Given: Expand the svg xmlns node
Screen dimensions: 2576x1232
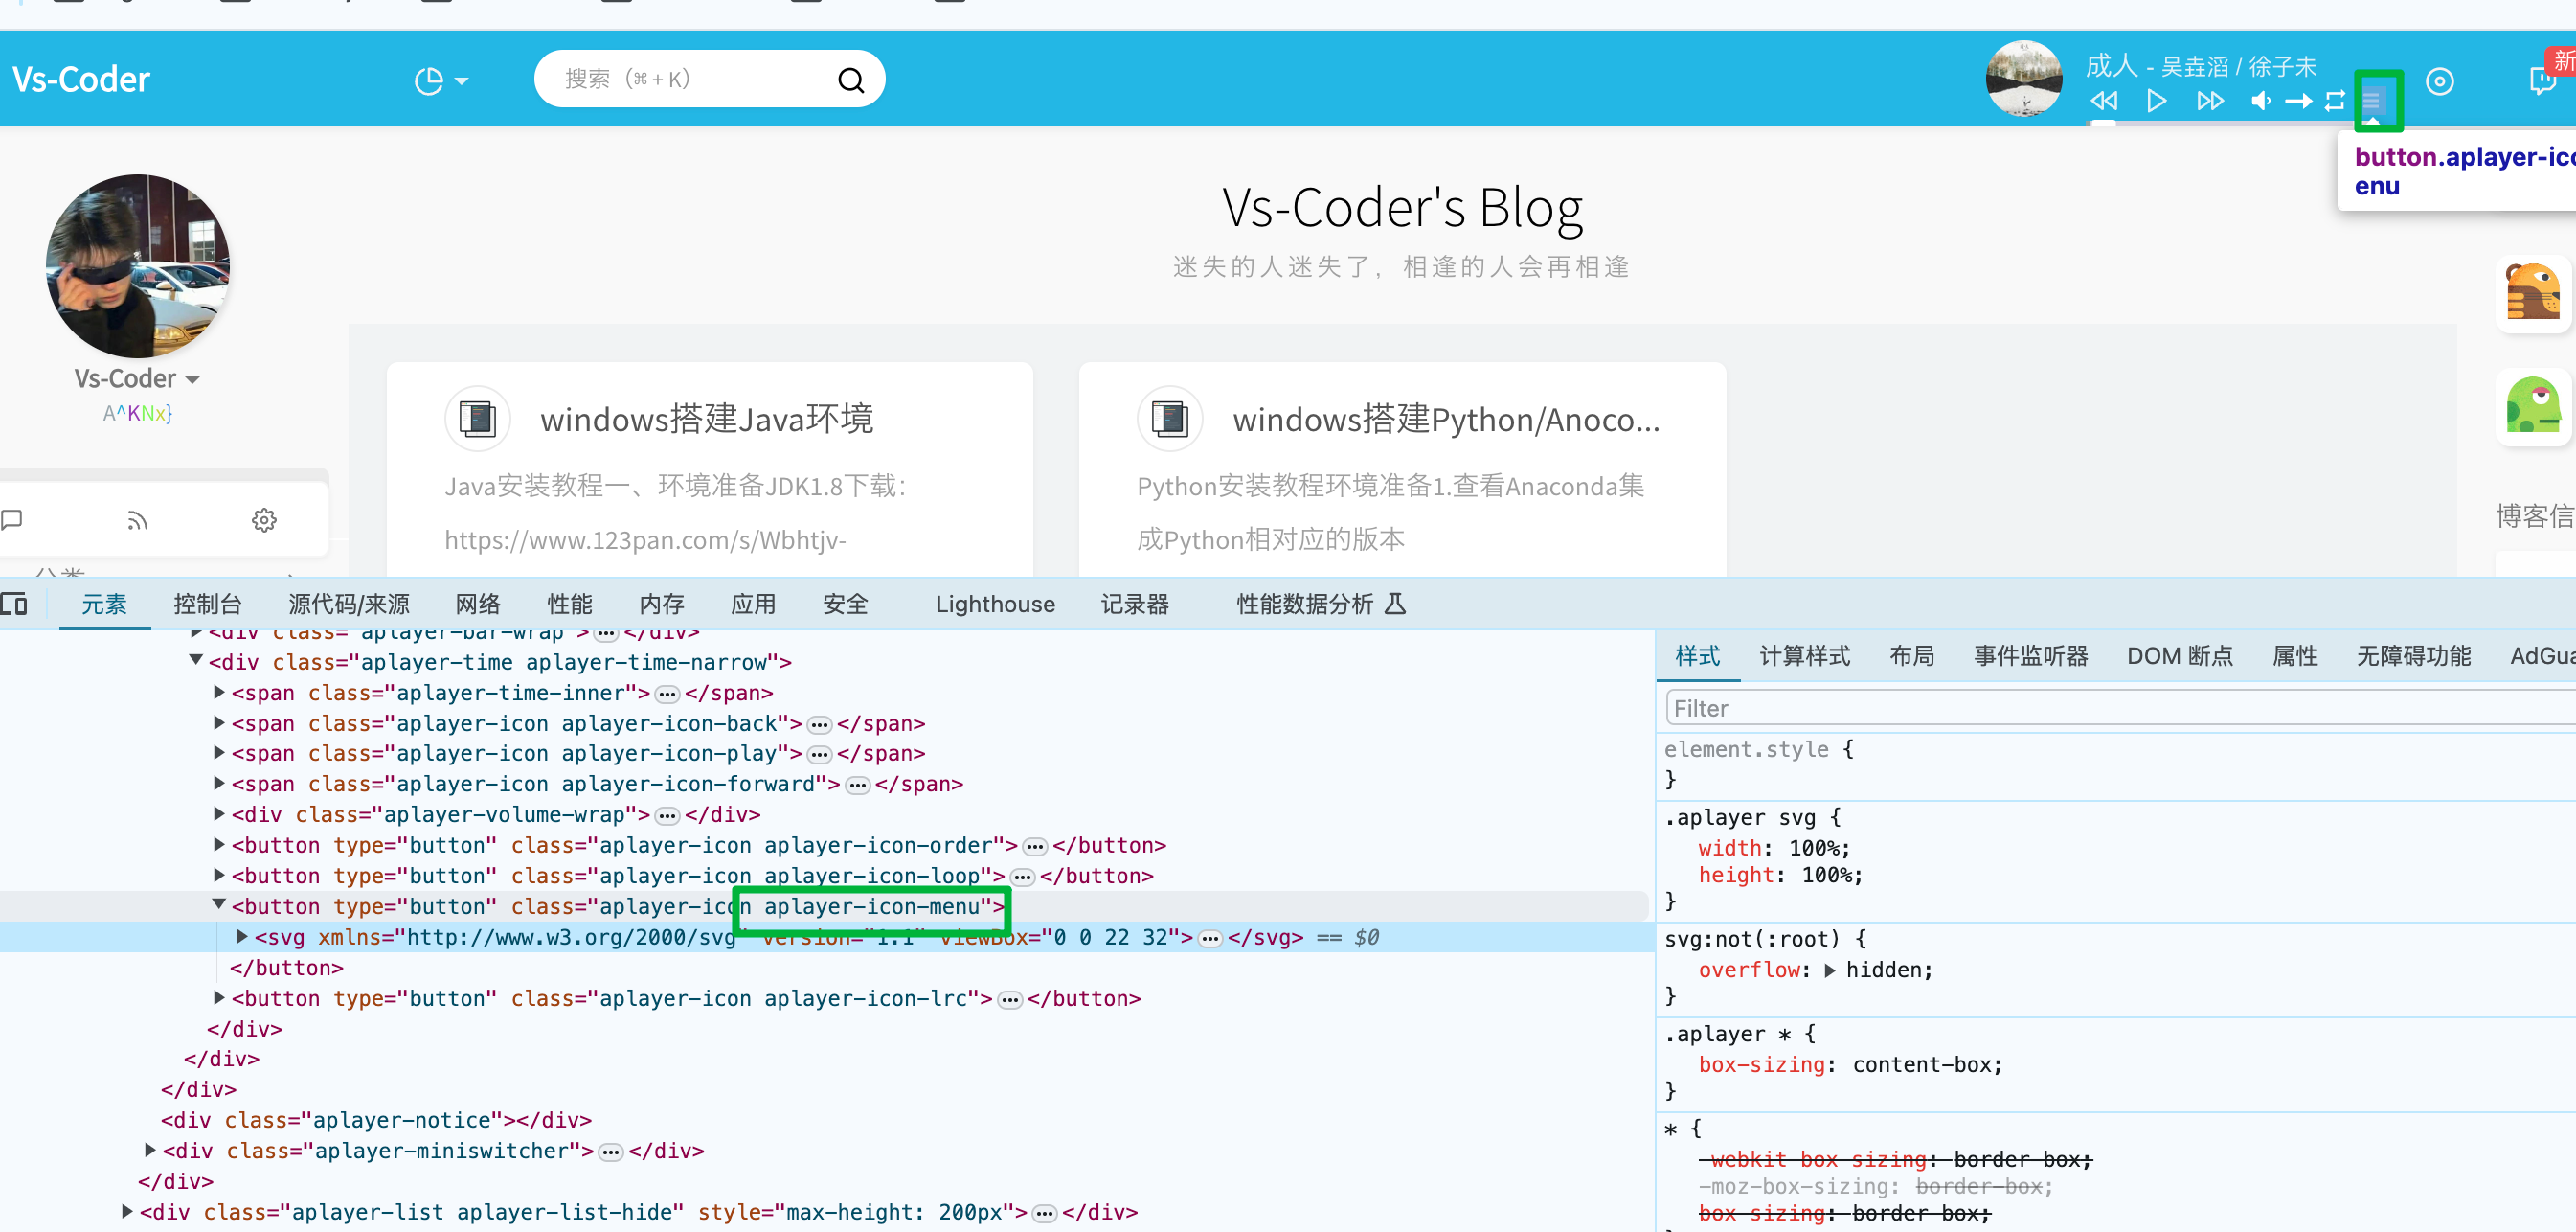Looking at the screenshot, I should point(242,937).
